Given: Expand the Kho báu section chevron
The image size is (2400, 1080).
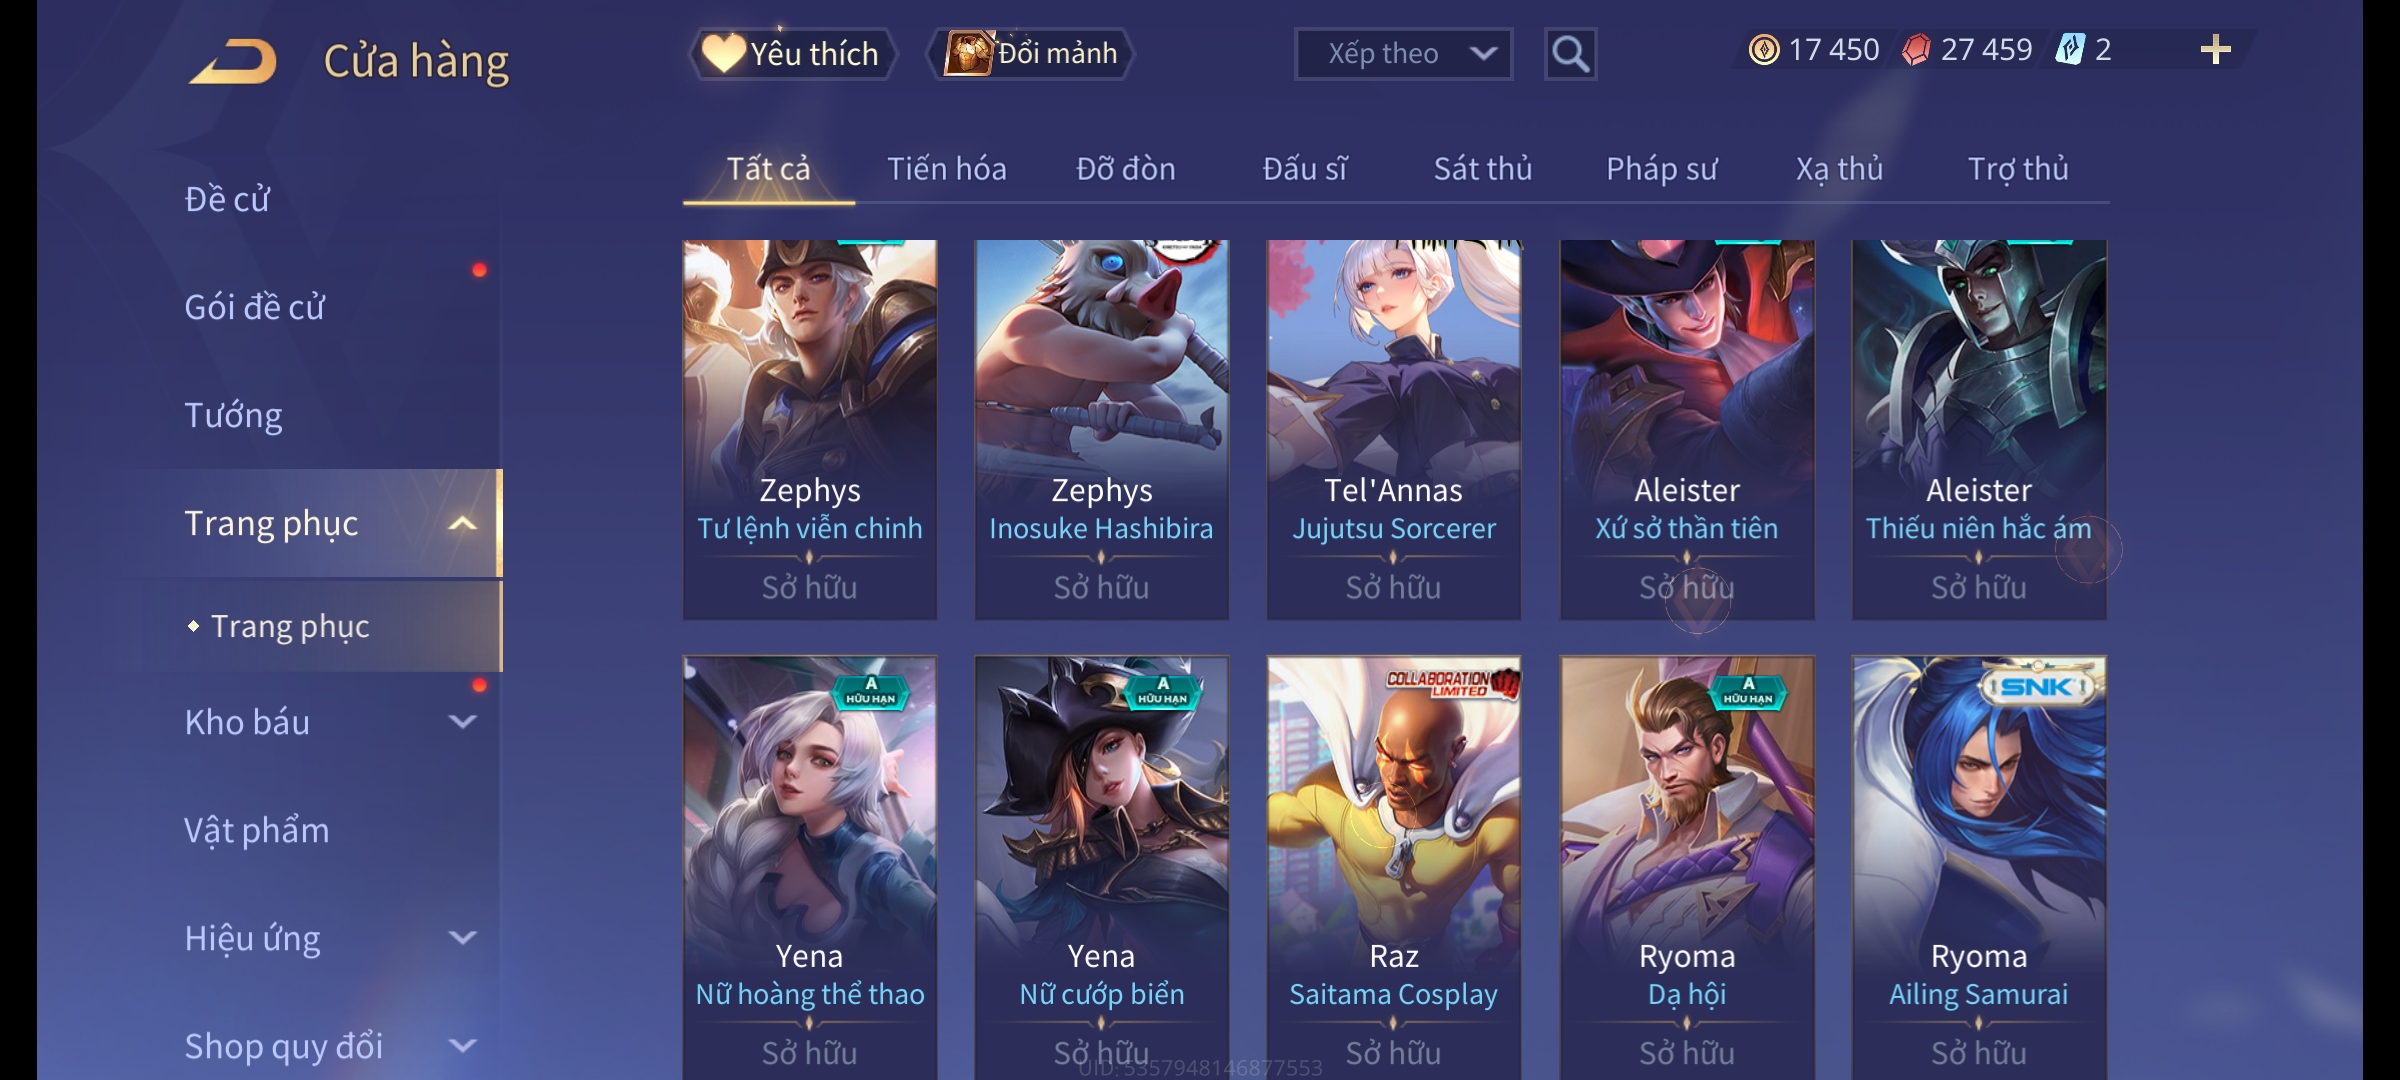Looking at the screenshot, I should click(x=462, y=721).
